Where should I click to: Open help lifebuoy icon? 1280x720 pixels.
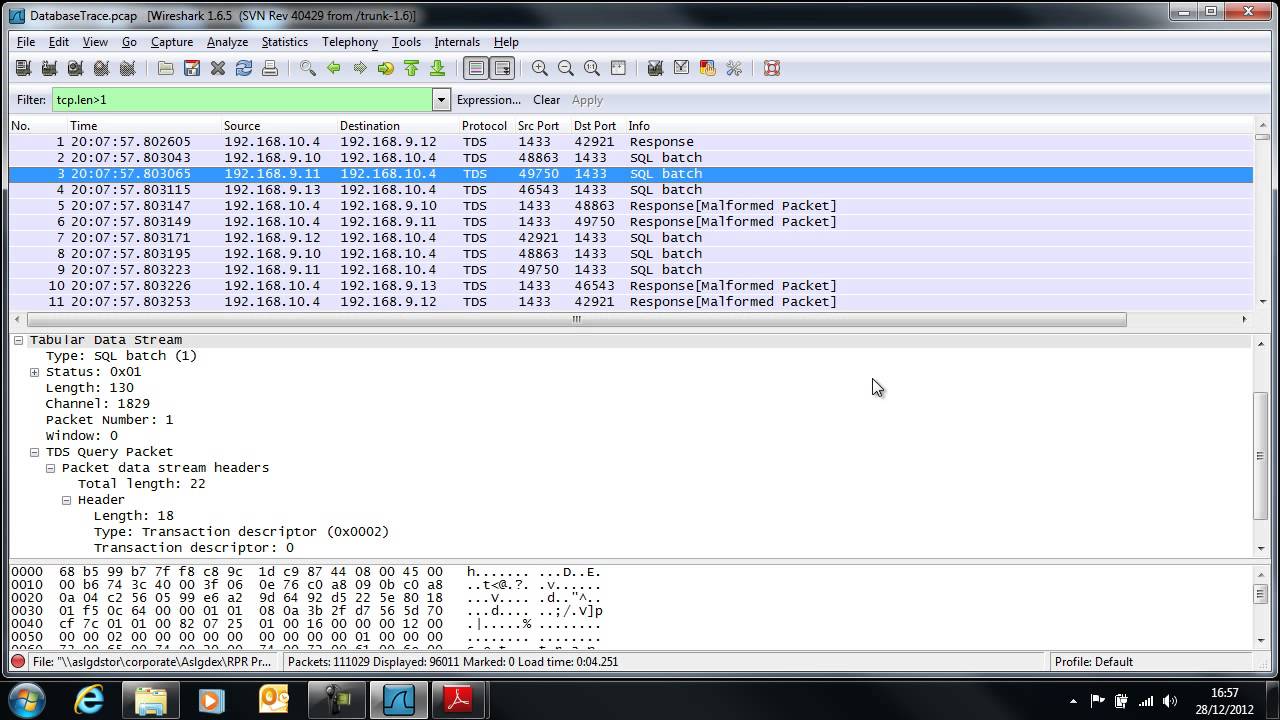coord(772,68)
